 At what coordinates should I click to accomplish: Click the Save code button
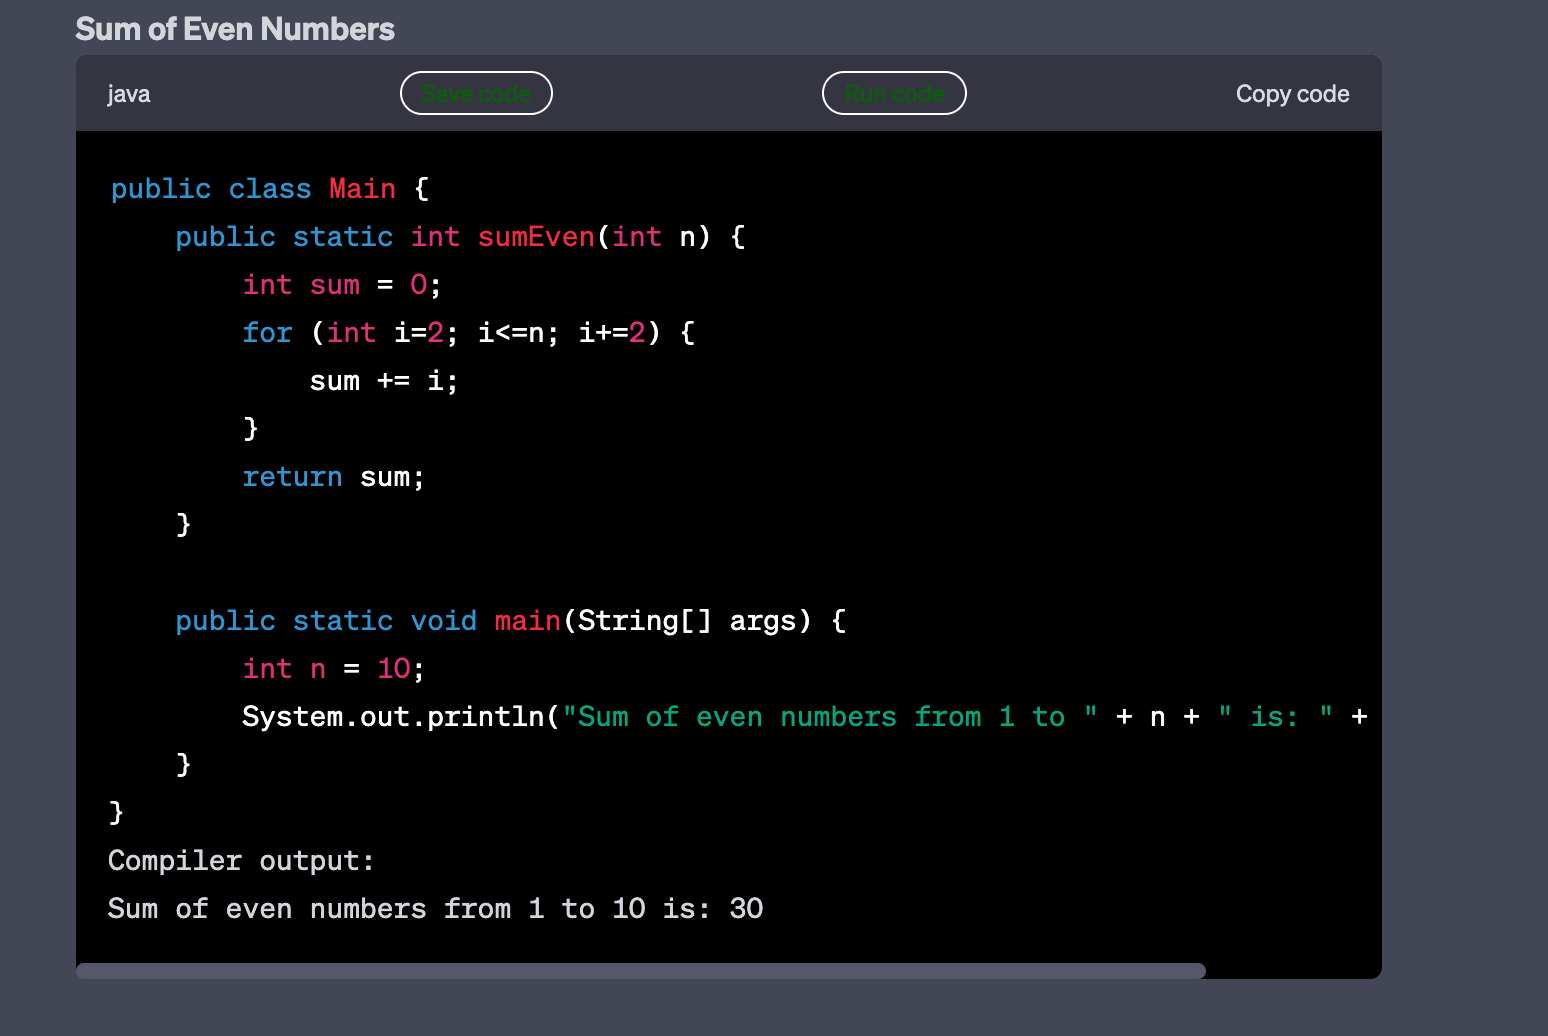(x=476, y=93)
